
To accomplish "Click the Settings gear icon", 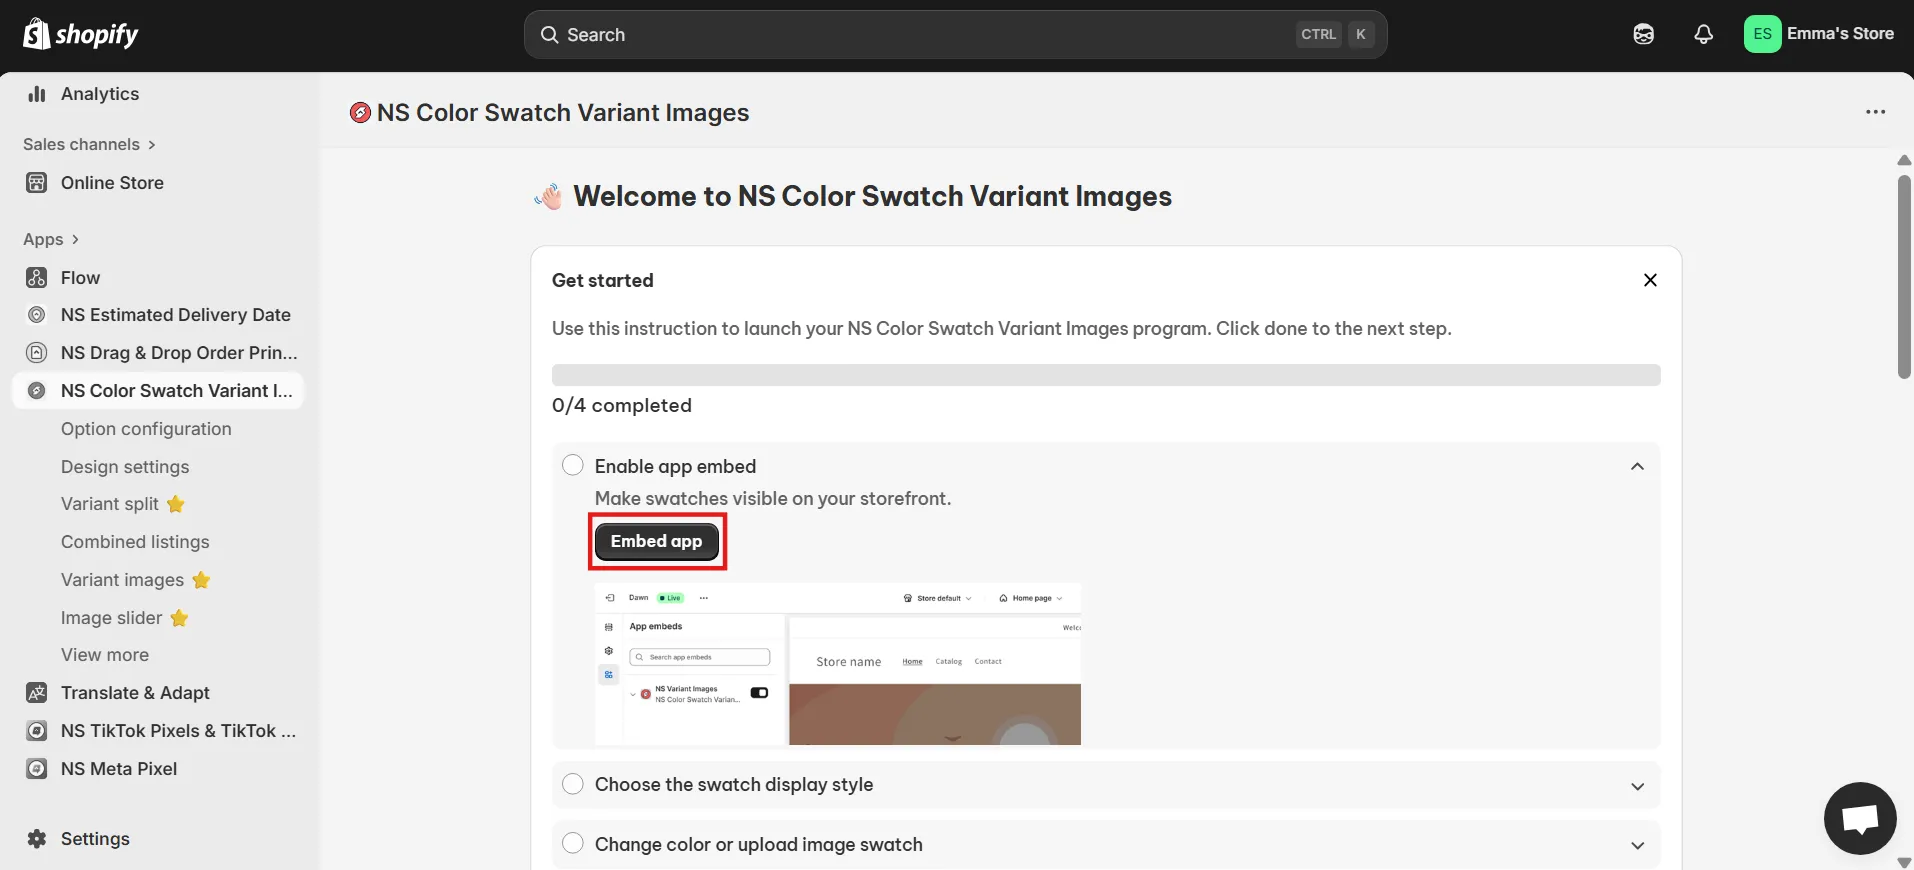I will coord(37,839).
